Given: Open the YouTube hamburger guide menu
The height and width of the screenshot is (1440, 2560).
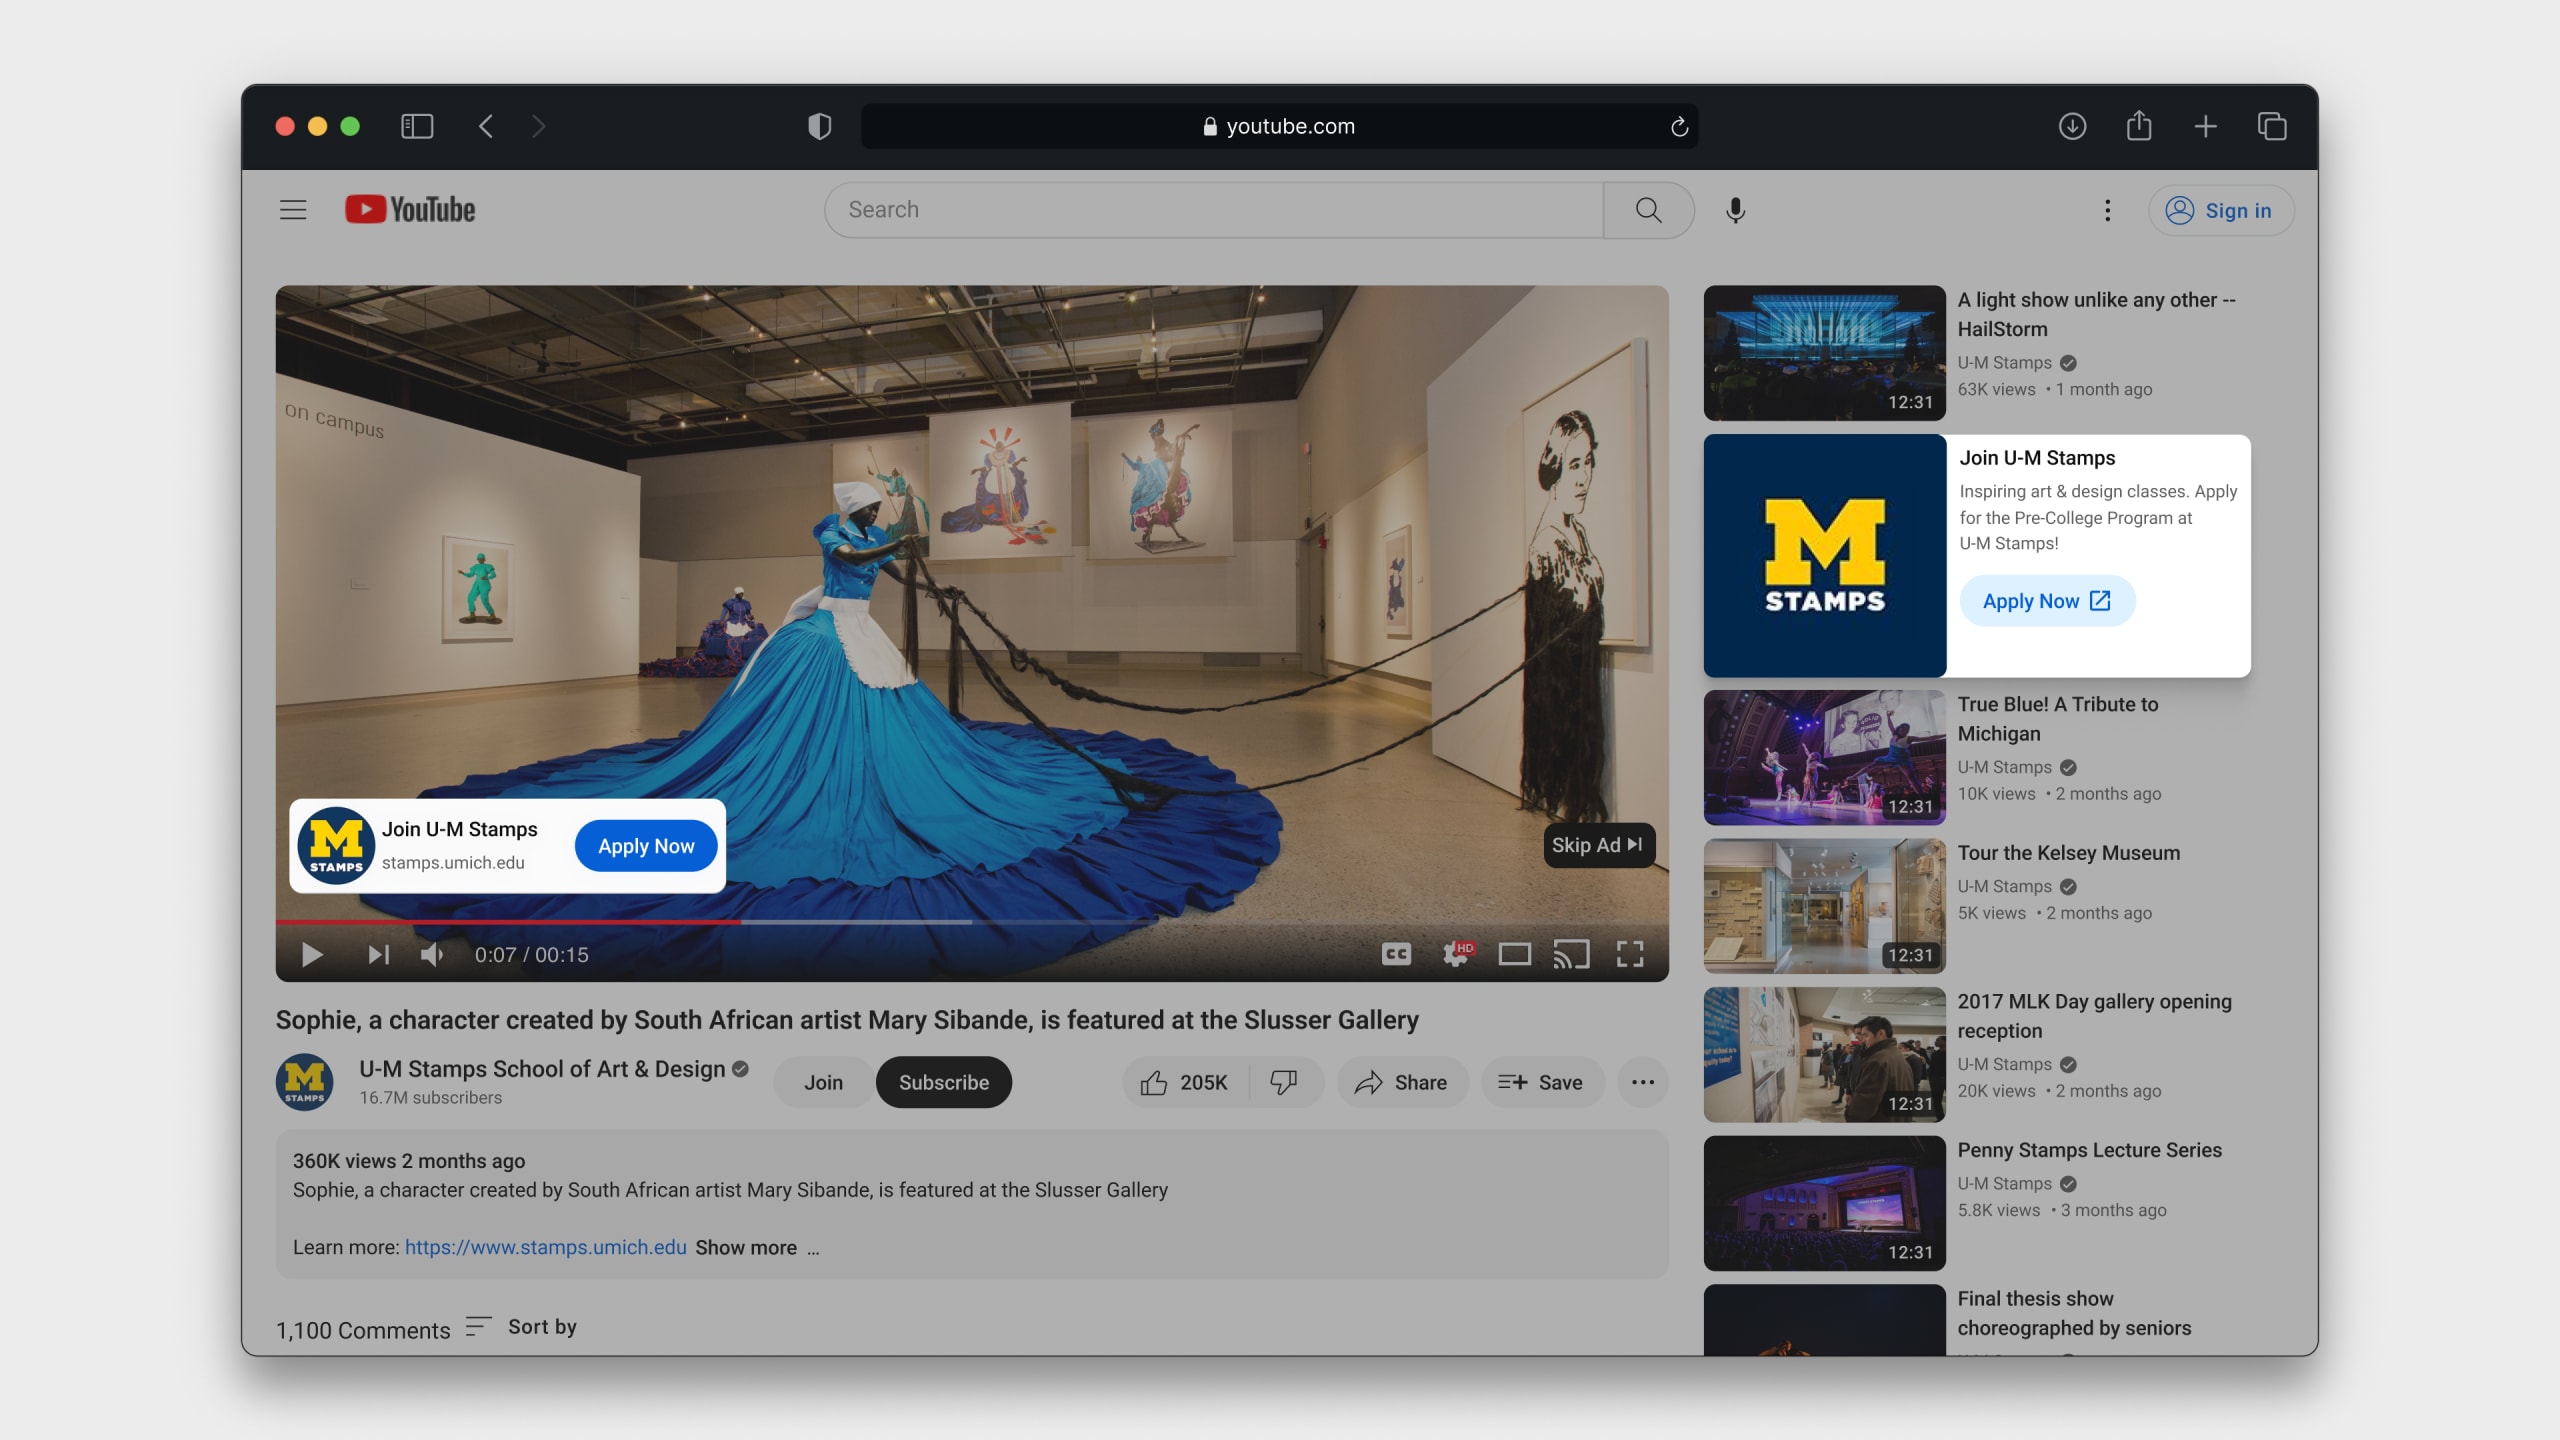Looking at the screenshot, I should 293,210.
